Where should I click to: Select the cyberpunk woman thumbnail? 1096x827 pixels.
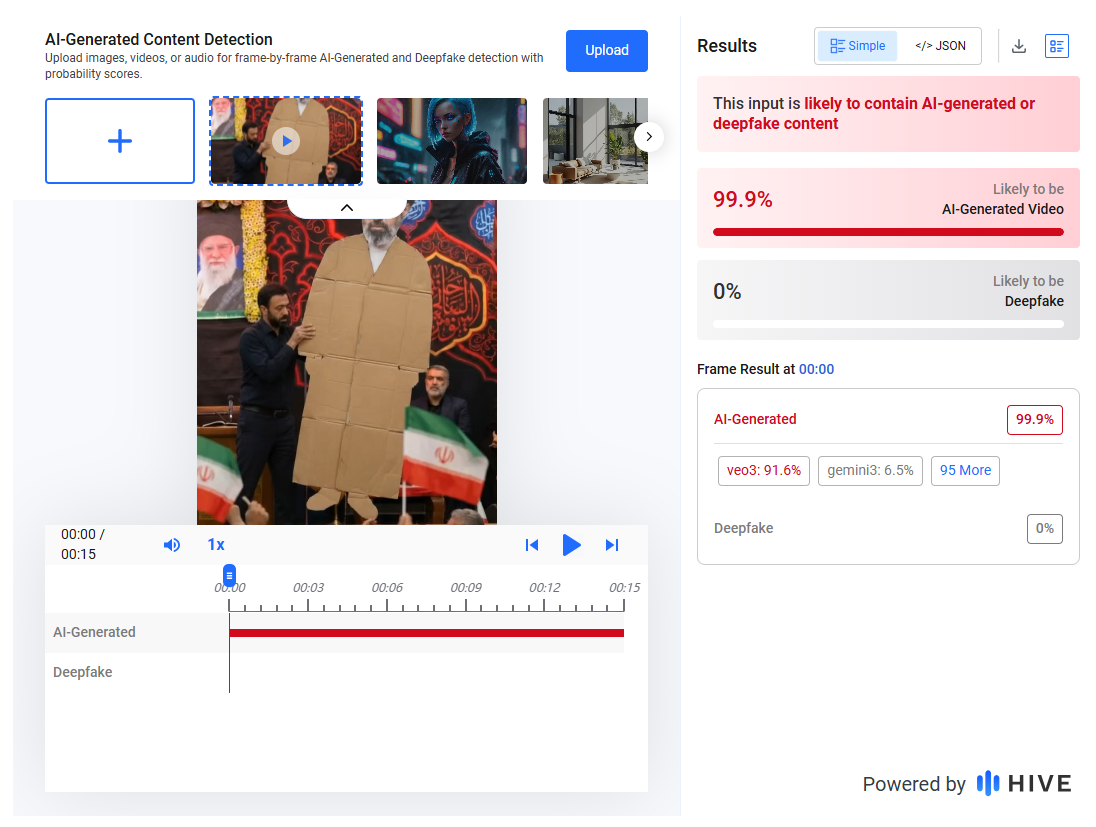tap(452, 140)
